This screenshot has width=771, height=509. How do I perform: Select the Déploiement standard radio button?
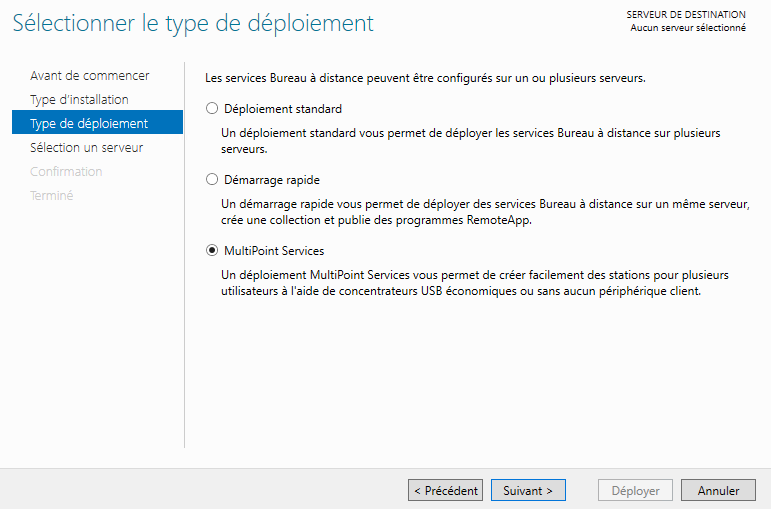(x=212, y=108)
